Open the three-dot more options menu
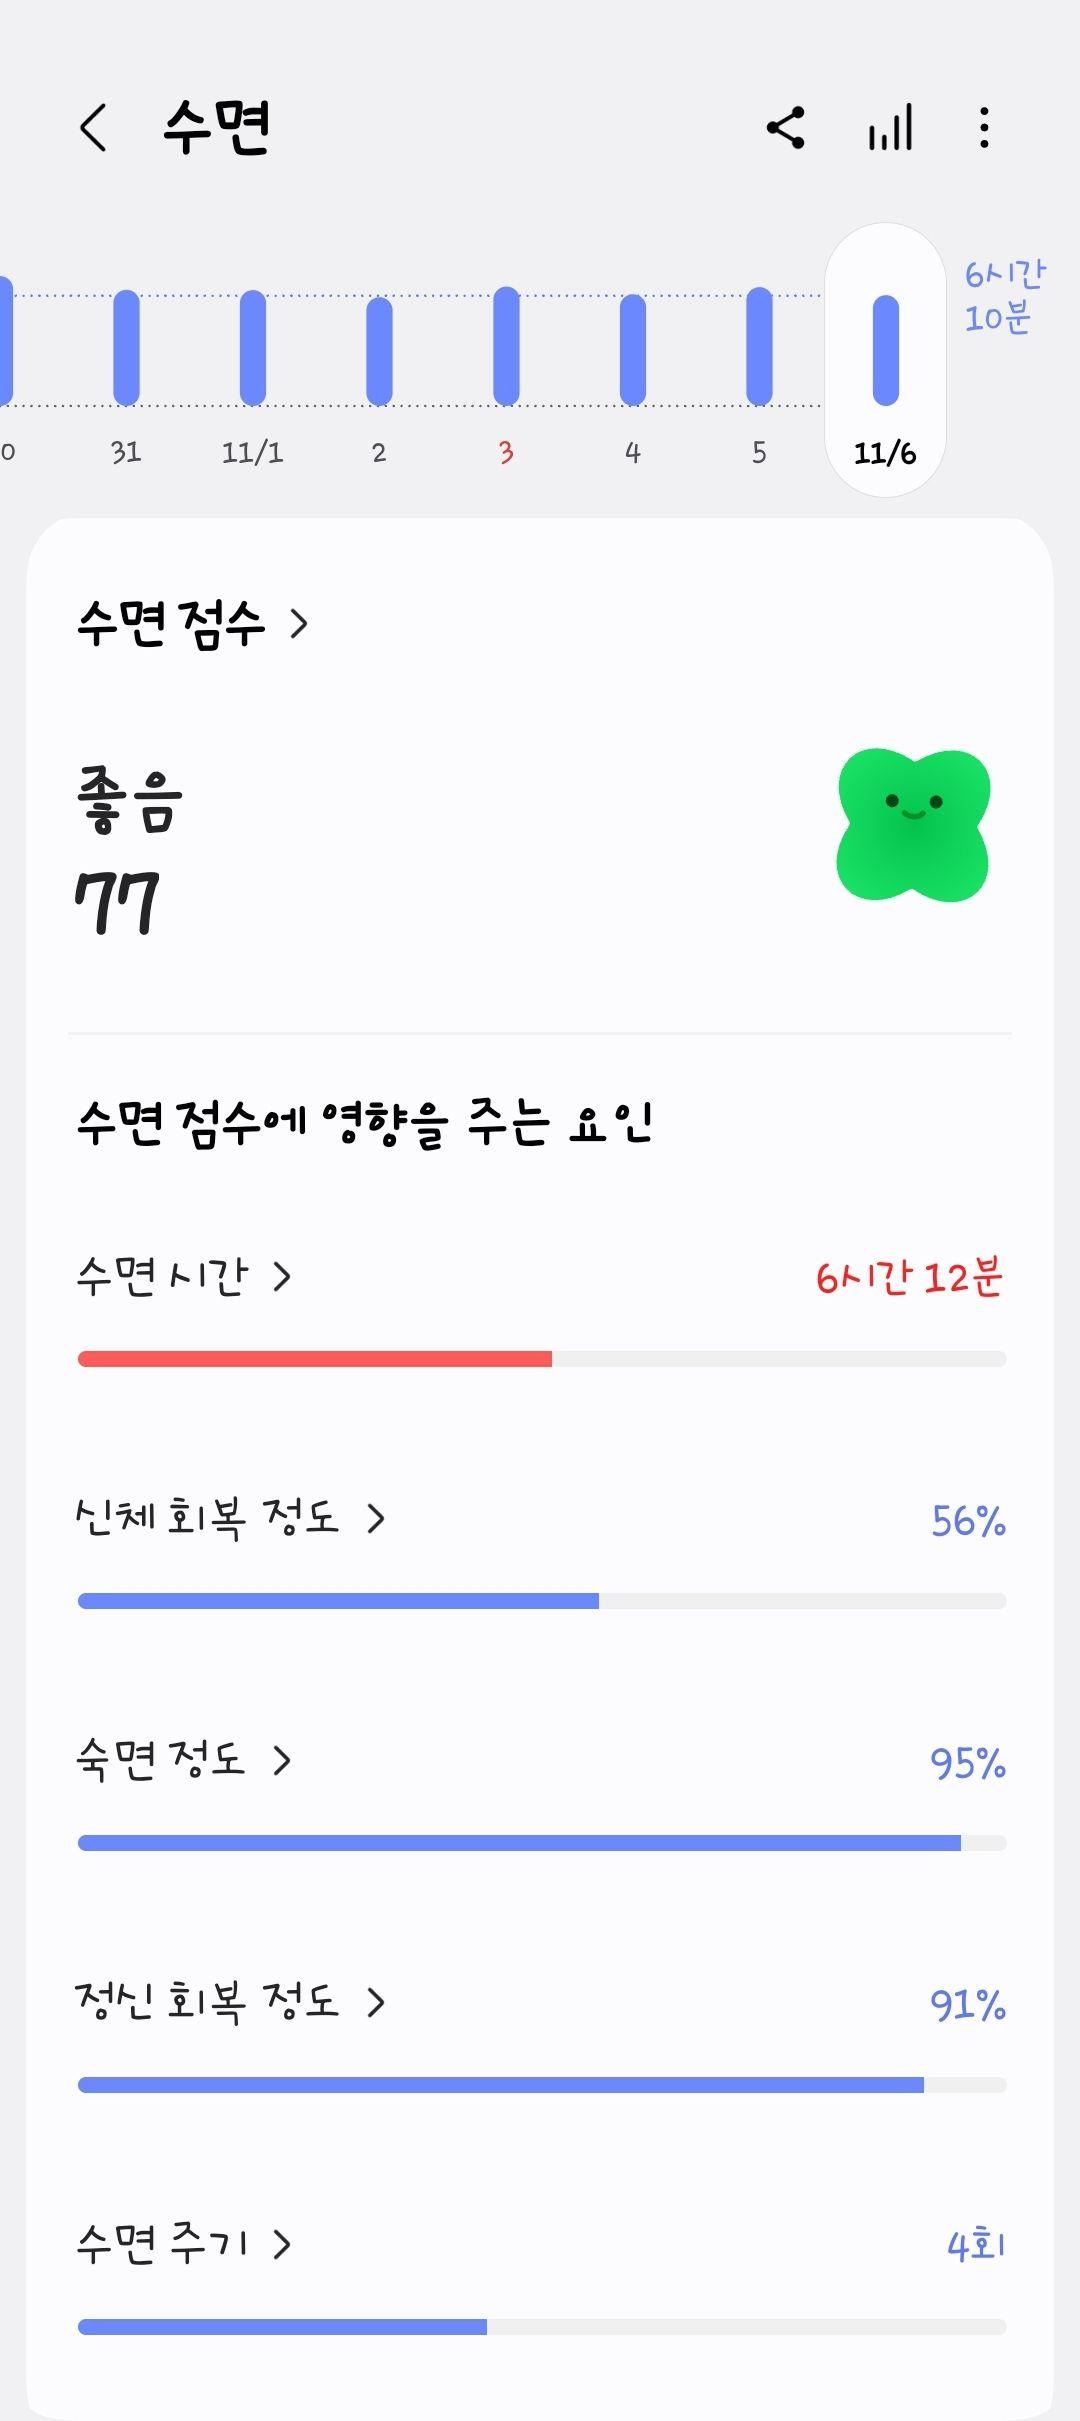 (985, 128)
